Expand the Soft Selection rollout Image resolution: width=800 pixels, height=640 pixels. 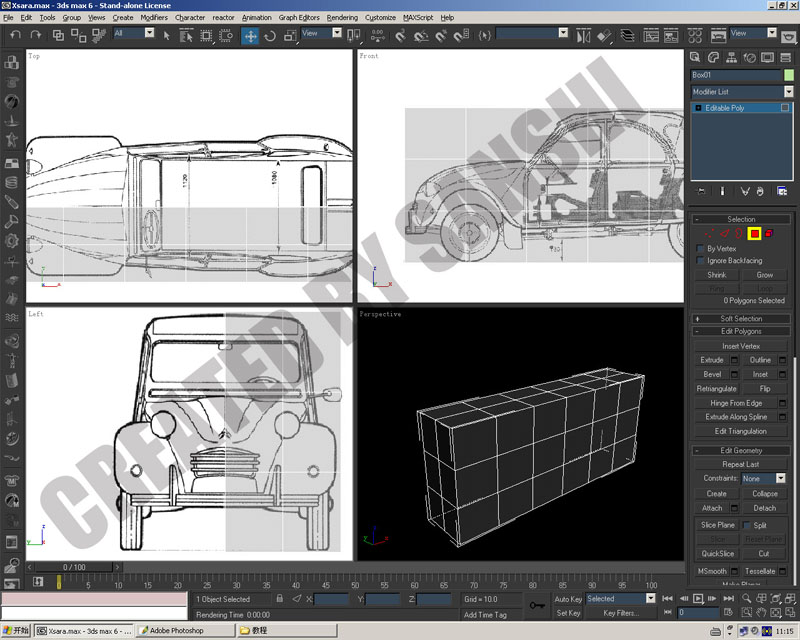coord(741,318)
